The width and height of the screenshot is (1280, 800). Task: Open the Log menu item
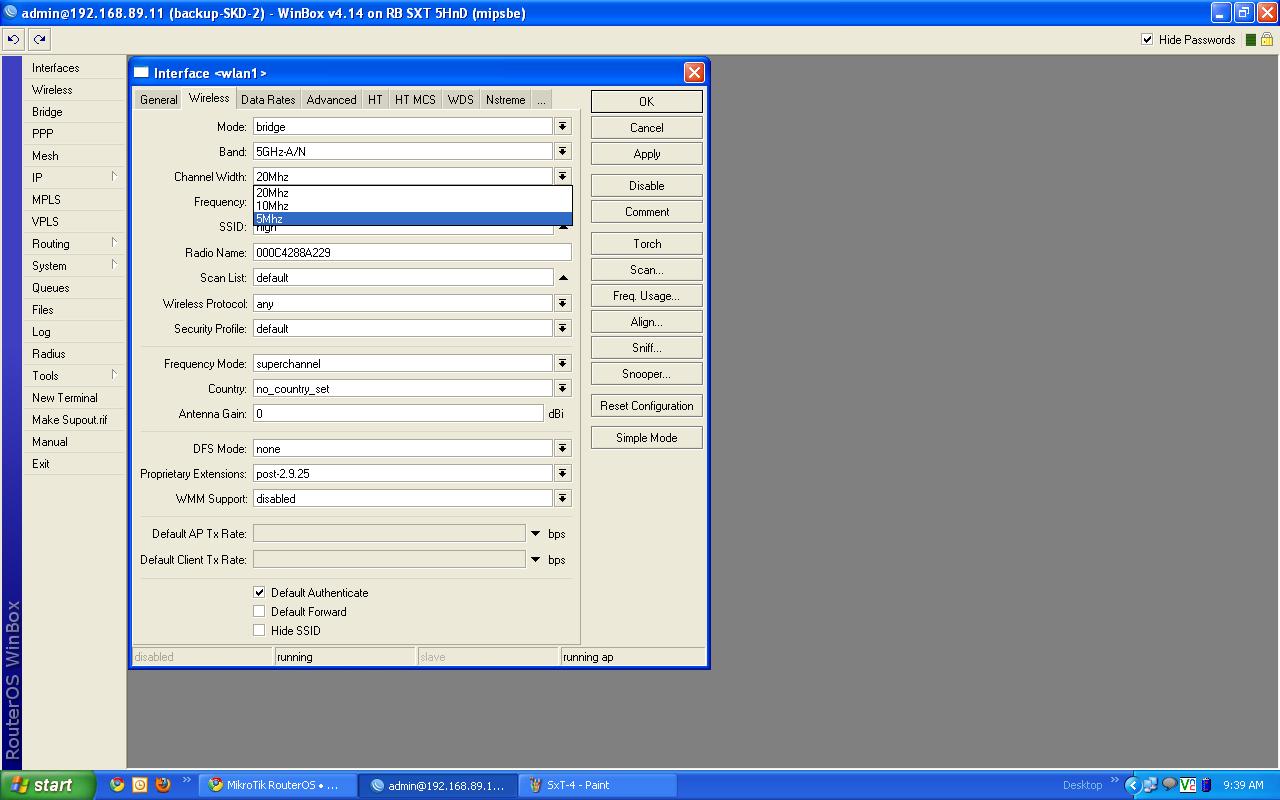tap(74, 332)
